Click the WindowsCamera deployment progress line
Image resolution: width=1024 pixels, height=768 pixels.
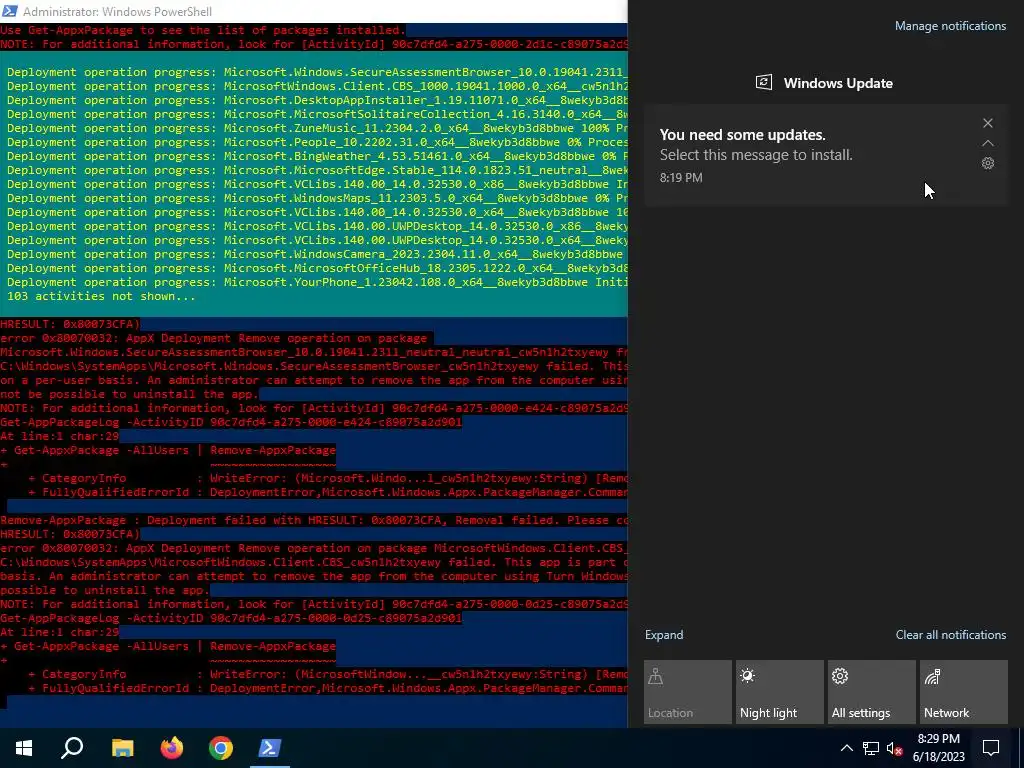tap(317, 254)
